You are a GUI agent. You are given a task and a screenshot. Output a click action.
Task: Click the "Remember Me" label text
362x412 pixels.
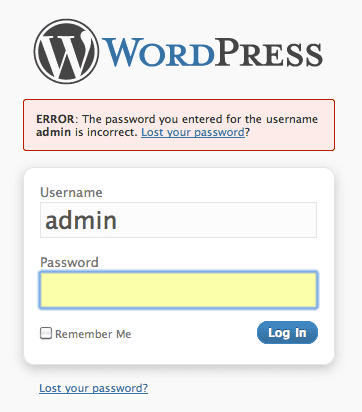(93, 334)
